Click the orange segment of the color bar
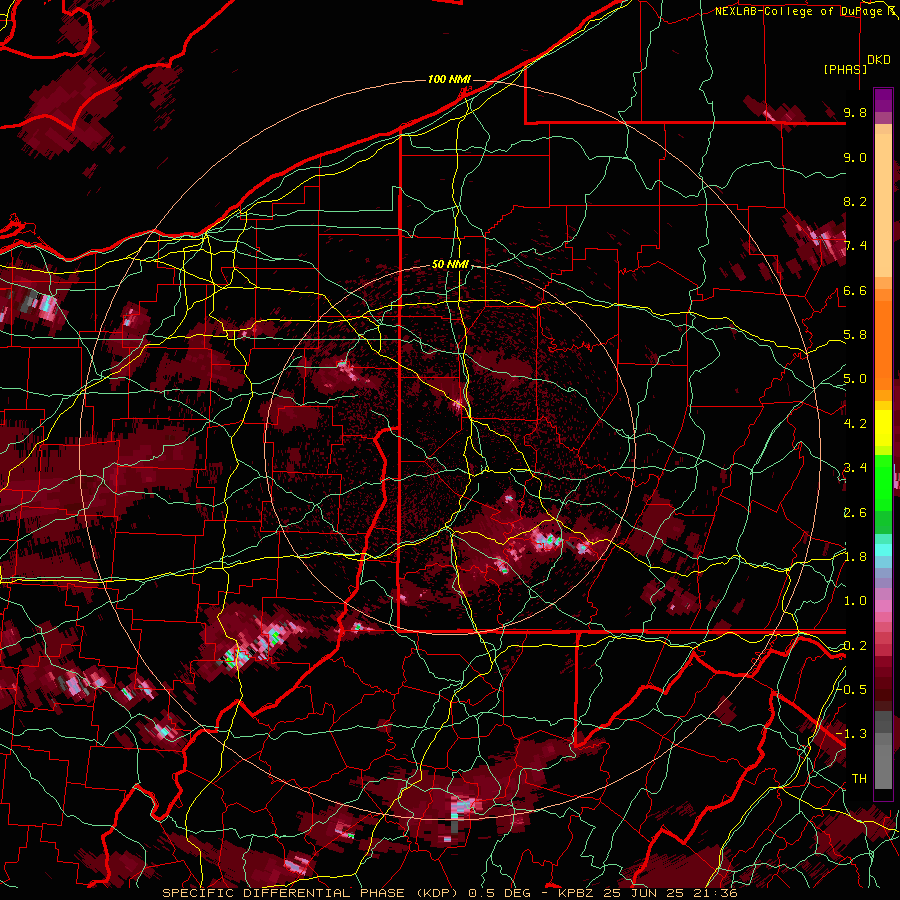The height and width of the screenshot is (900, 900). click(883, 339)
